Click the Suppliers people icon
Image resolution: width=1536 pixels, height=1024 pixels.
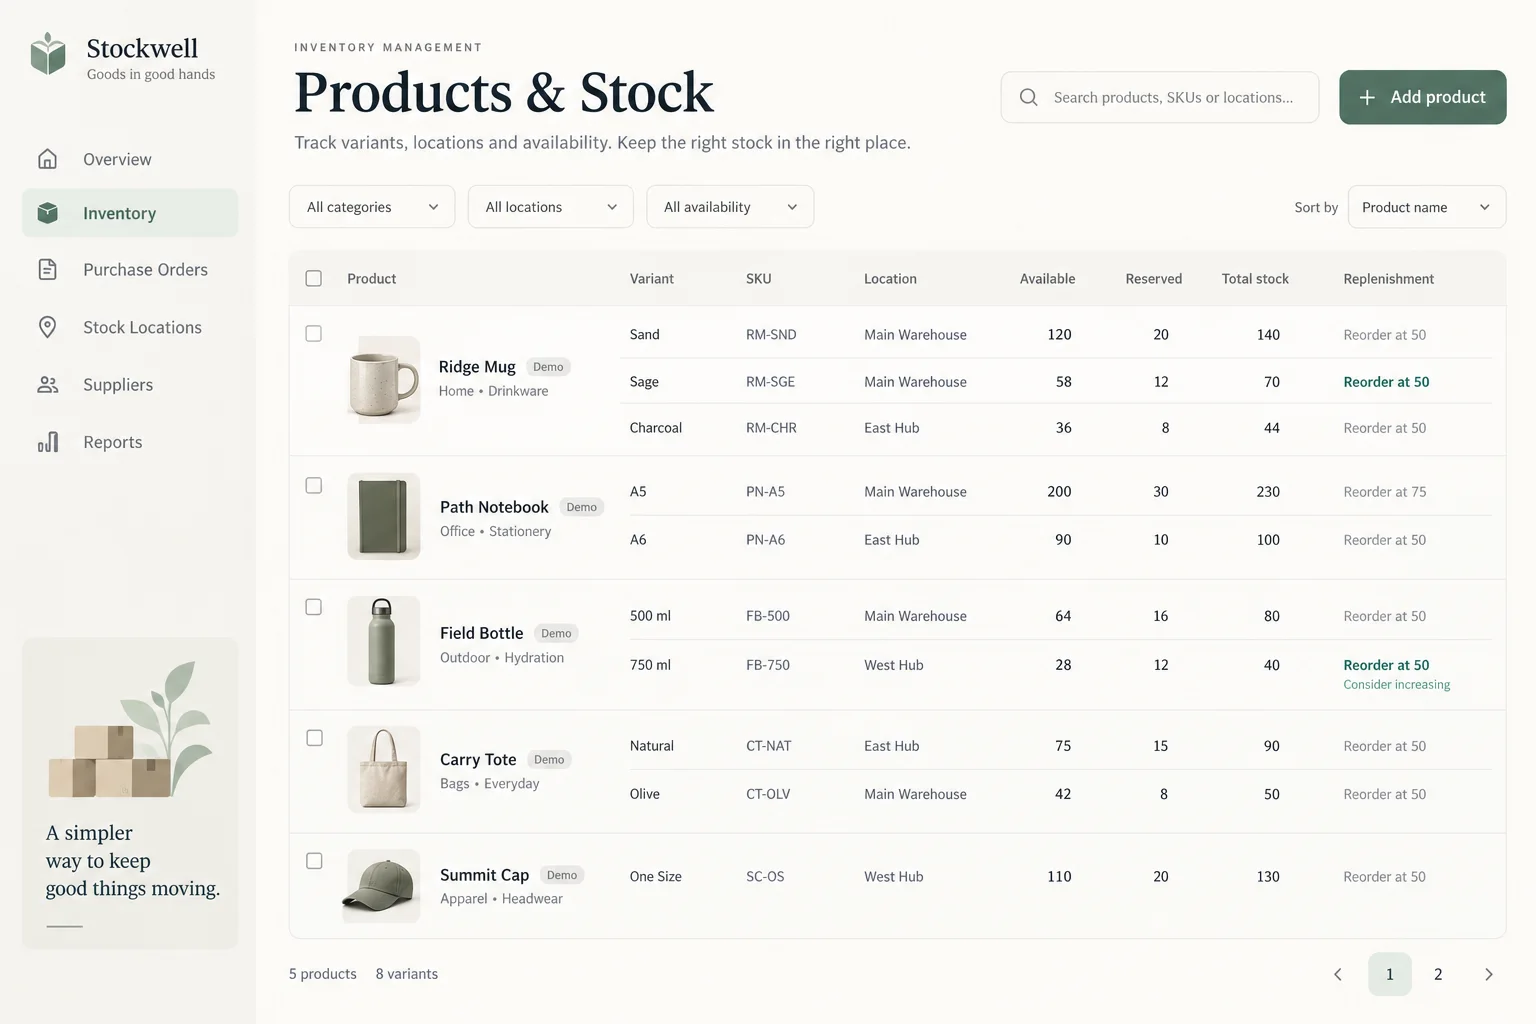(x=47, y=385)
